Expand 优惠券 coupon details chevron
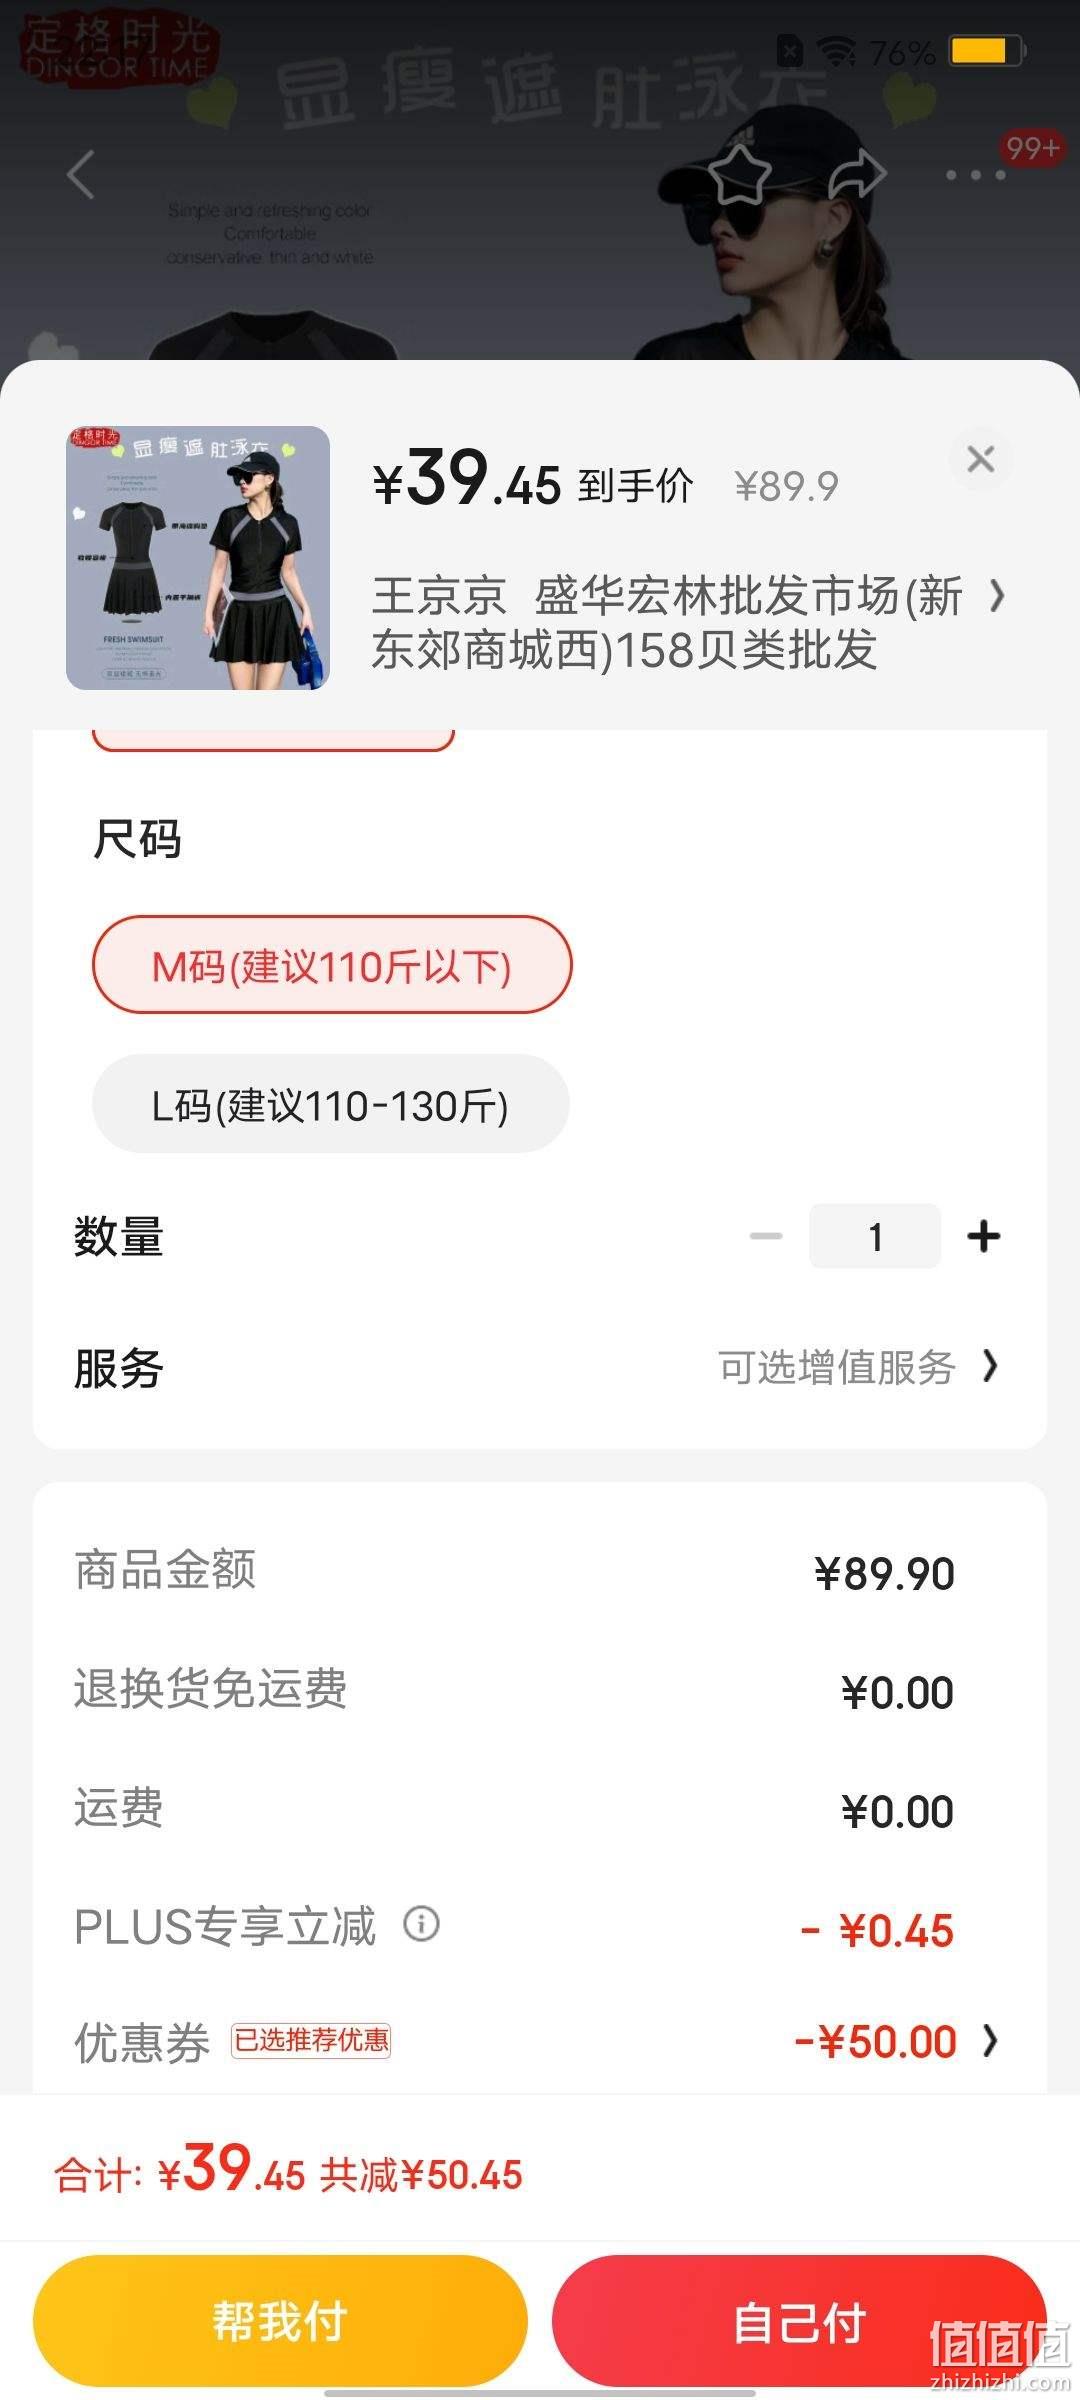Image resolution: width=1080 pixels, height=2400 pixels. (990, 2041)
